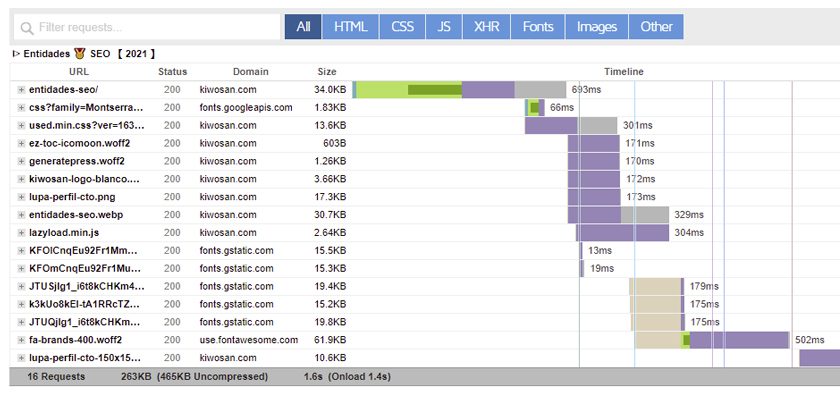
Task: Click the entidades-seo/ URL text
Action: pos(63,90)
